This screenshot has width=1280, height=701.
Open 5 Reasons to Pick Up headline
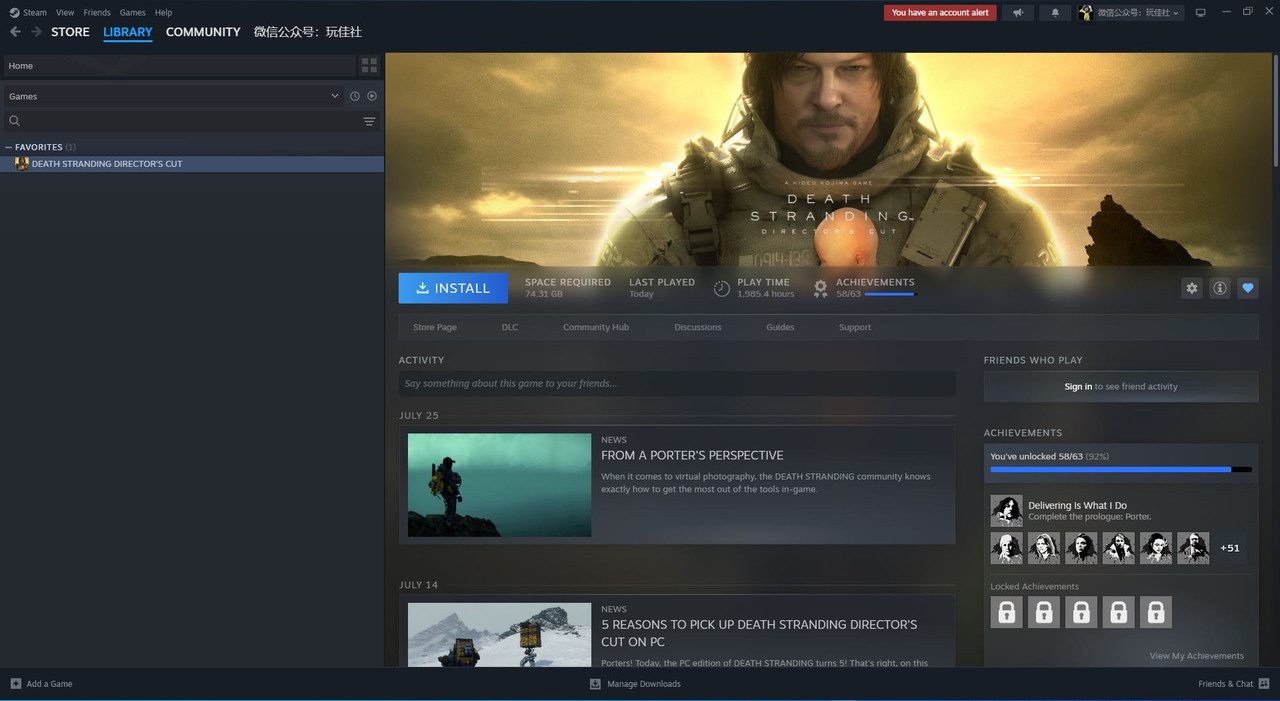[759, 633]
